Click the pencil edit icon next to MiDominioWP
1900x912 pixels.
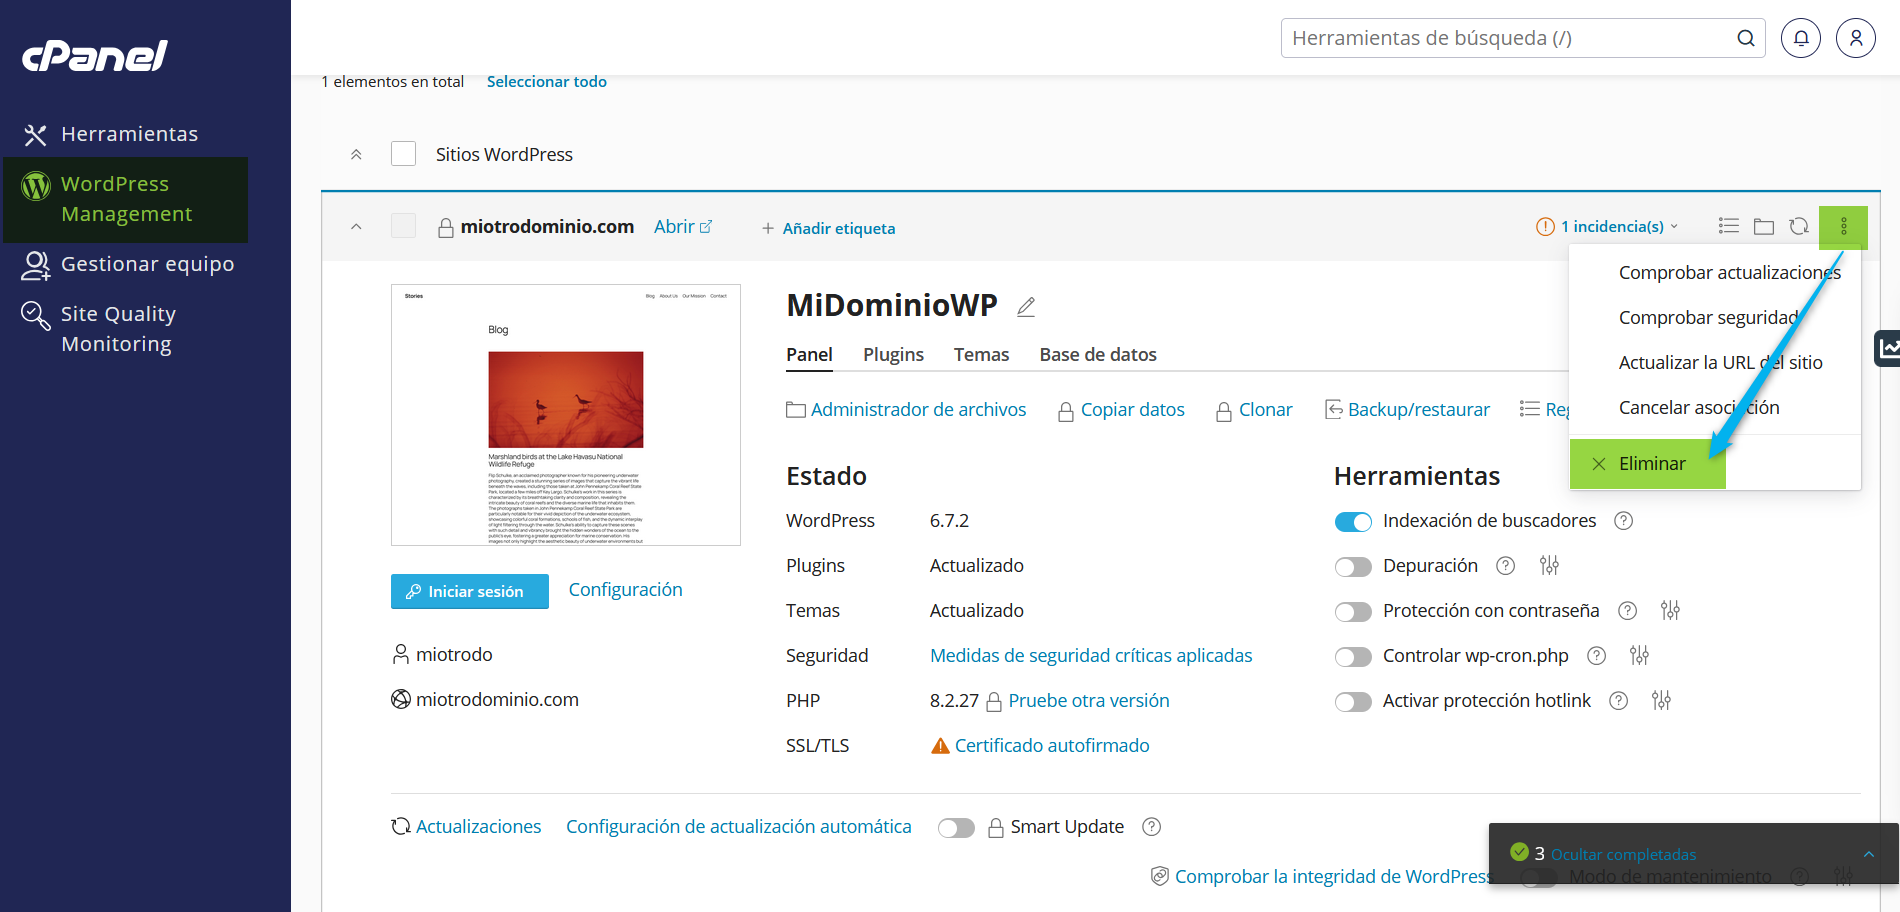[1026, 307]
